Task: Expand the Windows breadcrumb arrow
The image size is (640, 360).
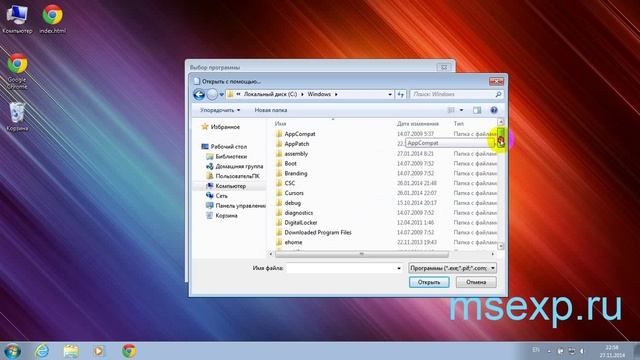Action: [x=336, y=94]
